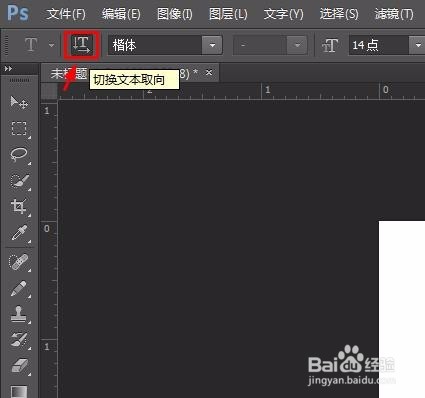Click the white document canvas
This screenshot has height=398, width=425.
click(x=402, y=308)
